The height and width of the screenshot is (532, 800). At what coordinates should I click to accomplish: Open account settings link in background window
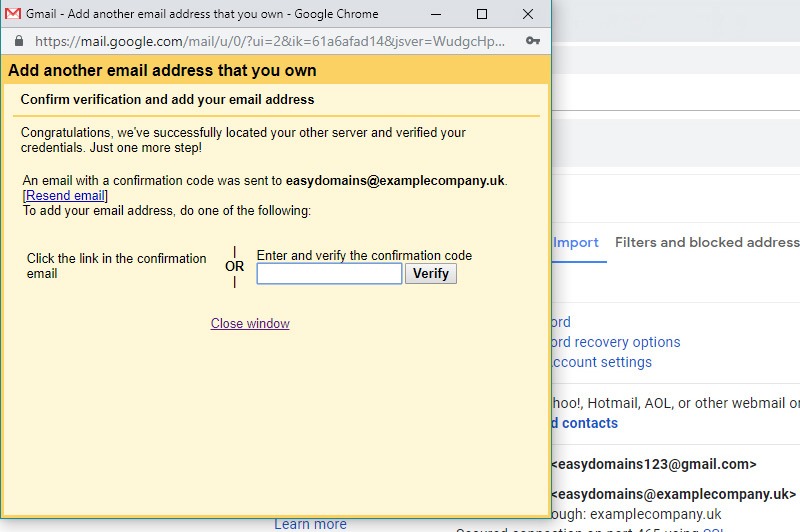pyautogui.click(x=602, y=362)
